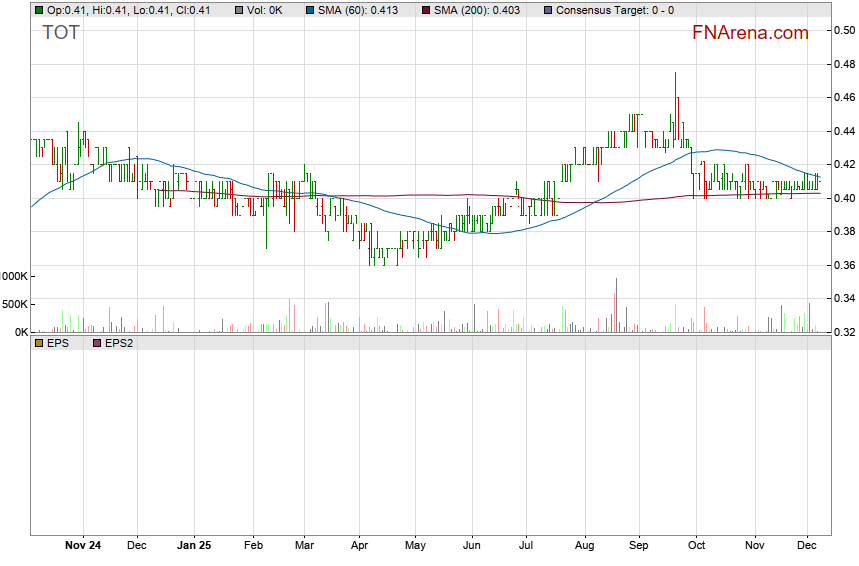
Task: Click the yellow EPS legend swatch
Action: click(39, 343)
